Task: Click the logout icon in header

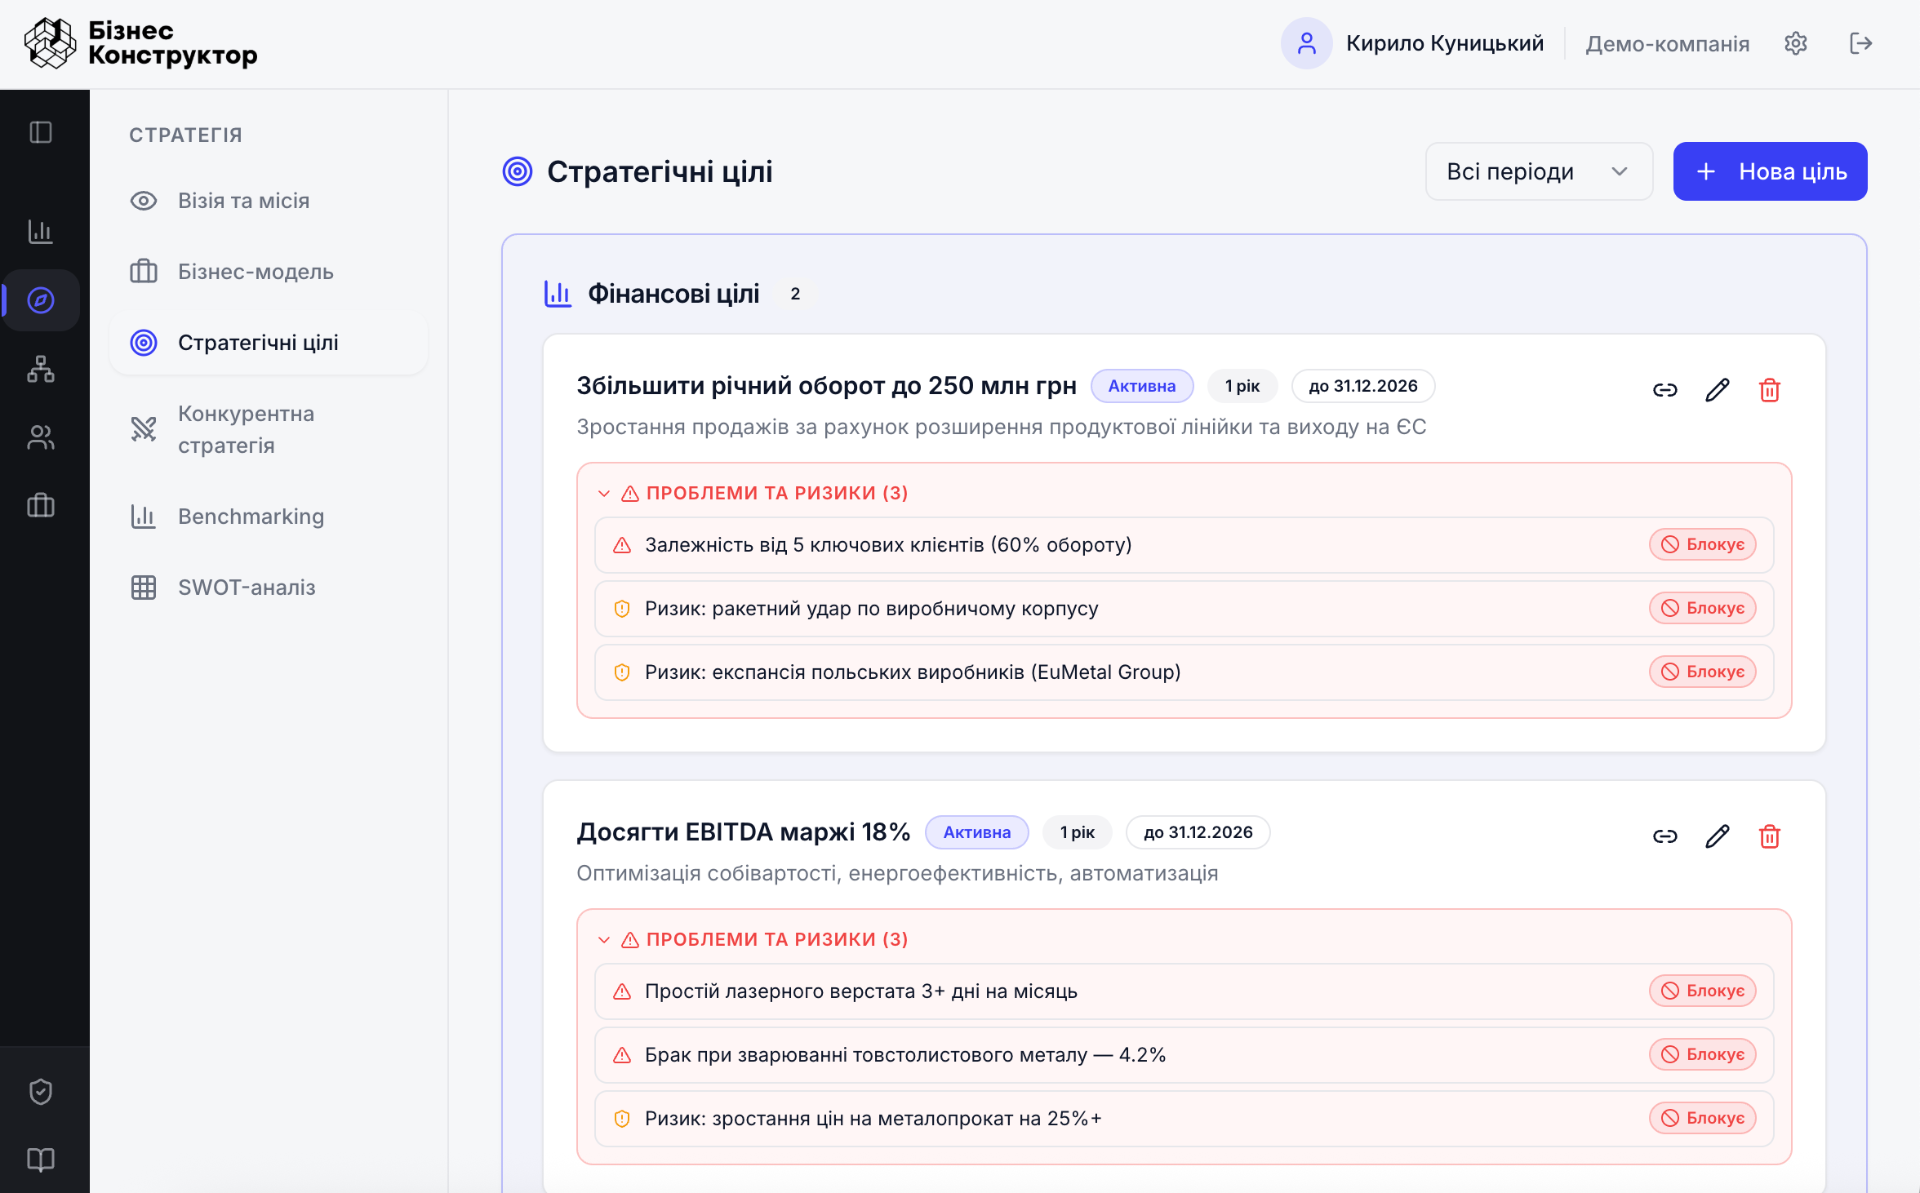Action: pos(1861,43)
